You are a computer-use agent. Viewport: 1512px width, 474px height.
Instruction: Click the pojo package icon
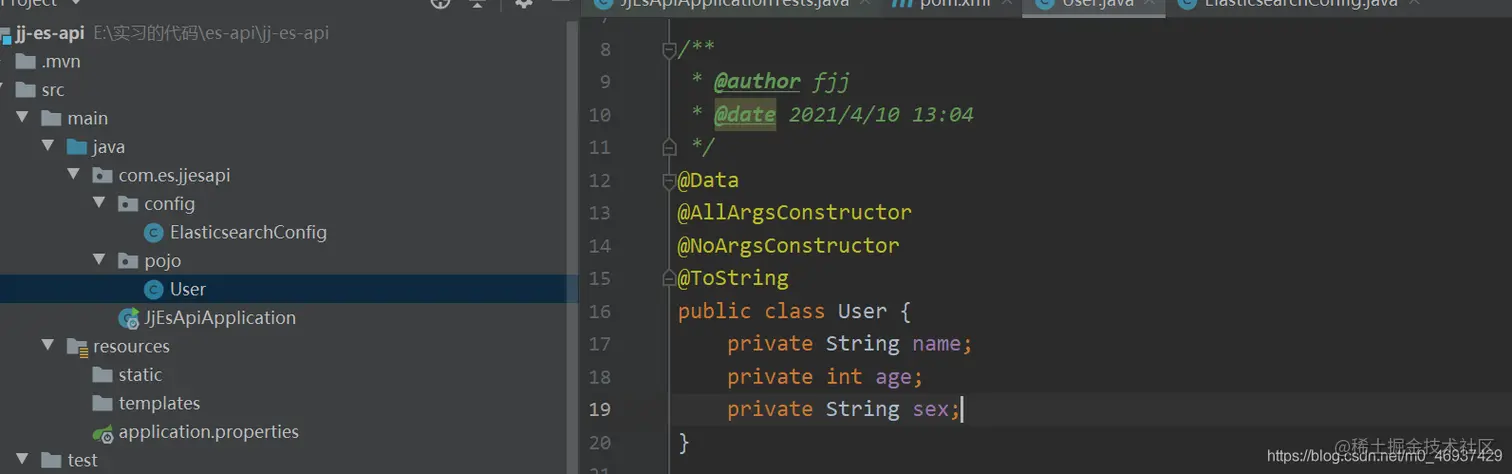(128, 261)
